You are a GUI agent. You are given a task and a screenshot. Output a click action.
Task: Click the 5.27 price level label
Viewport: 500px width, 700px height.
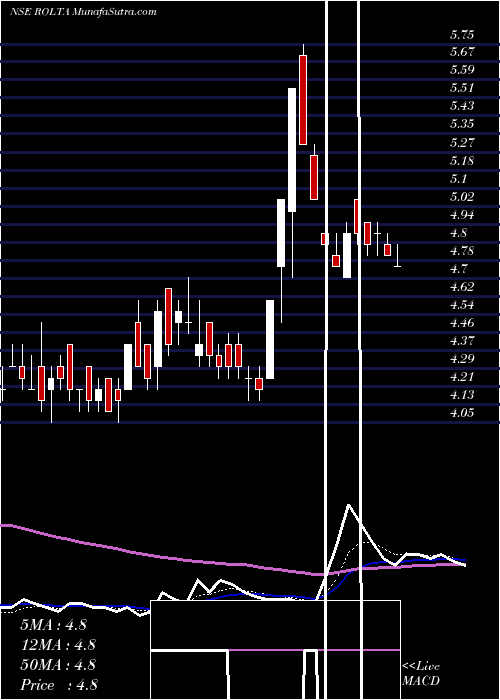coord(462,142)
